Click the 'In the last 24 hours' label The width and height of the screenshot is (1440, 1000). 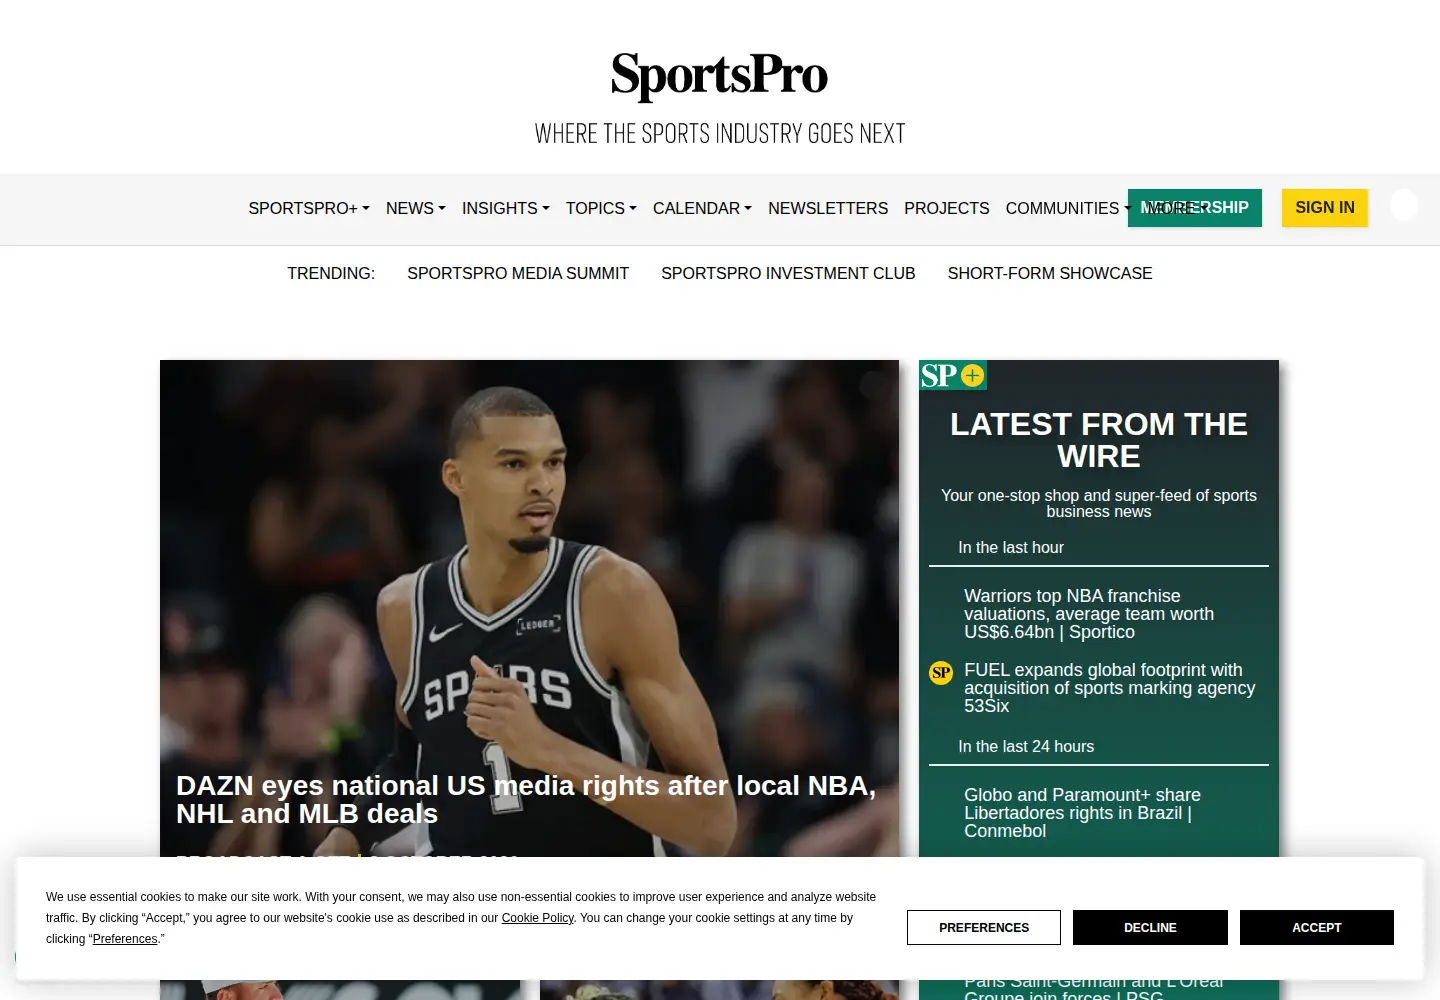[x=1026, y=747]
